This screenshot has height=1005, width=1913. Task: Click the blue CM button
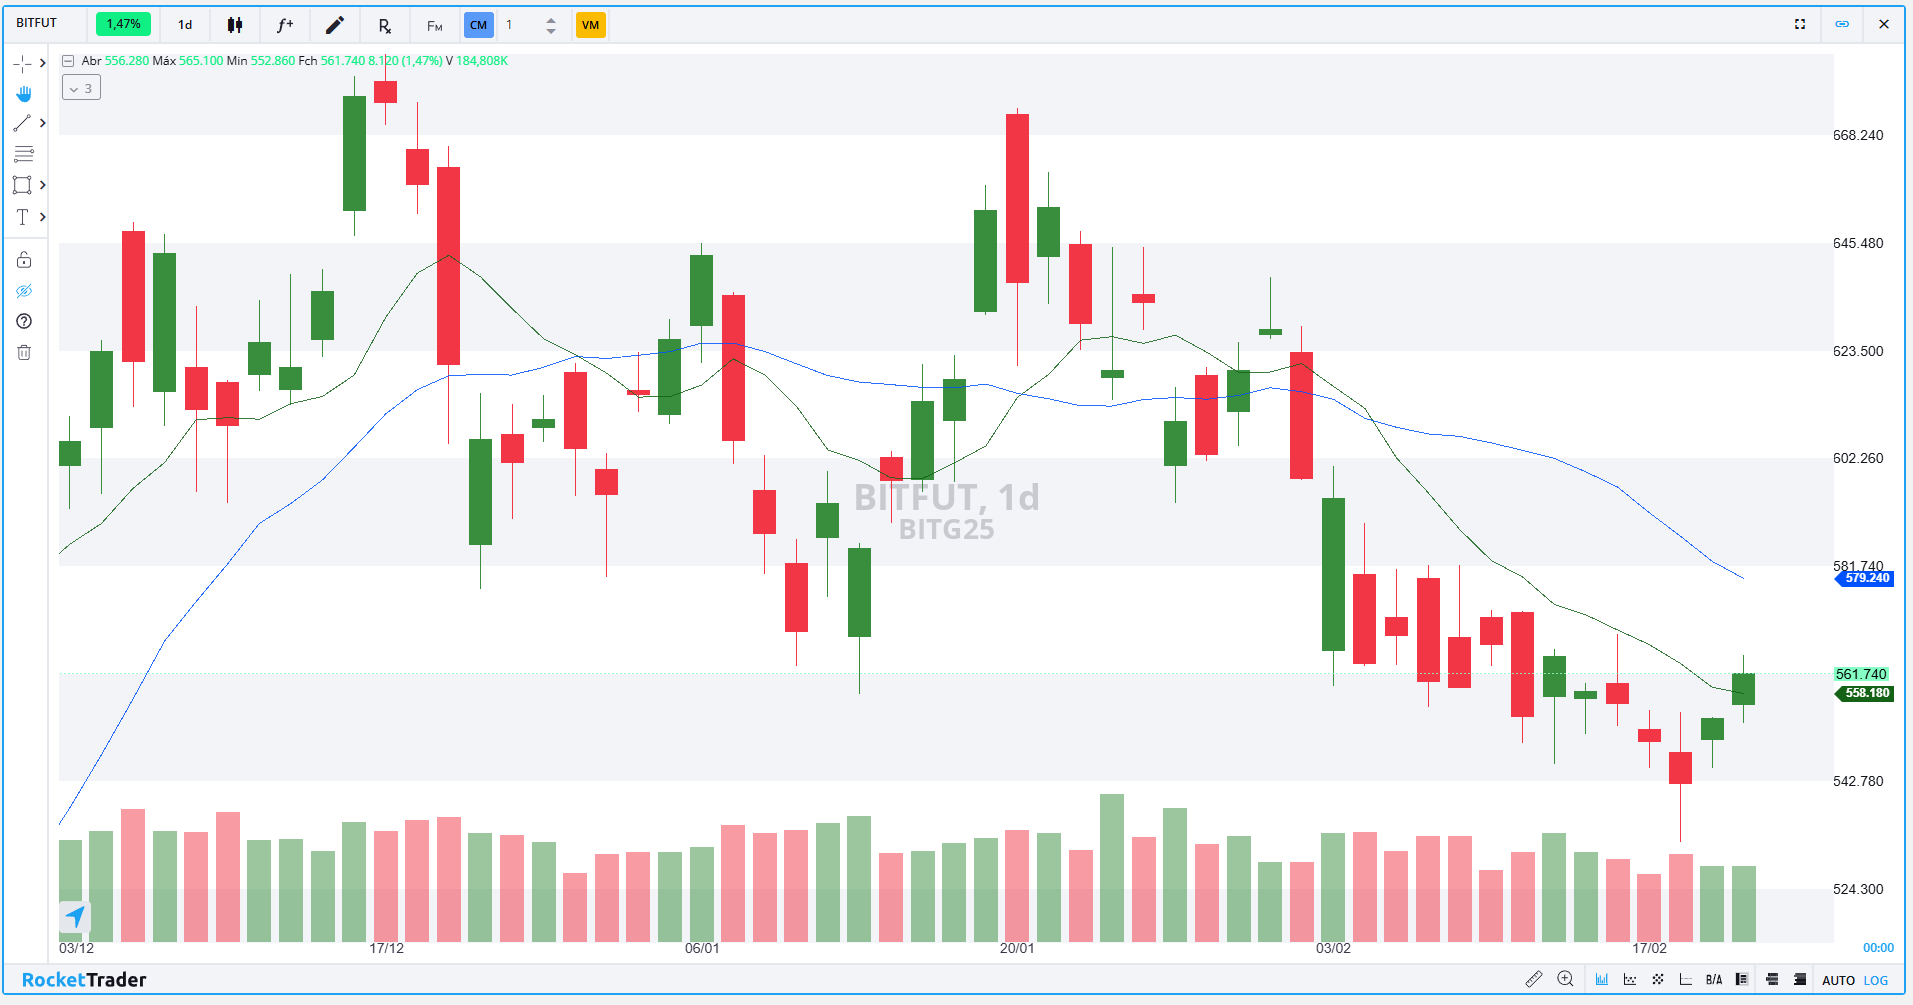(x=478, y=25)
